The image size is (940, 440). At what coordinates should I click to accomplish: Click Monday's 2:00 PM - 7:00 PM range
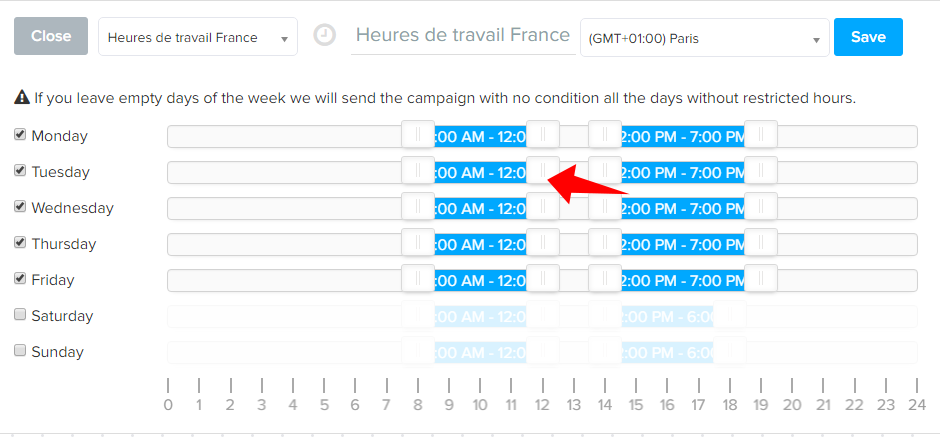[683, 137]
